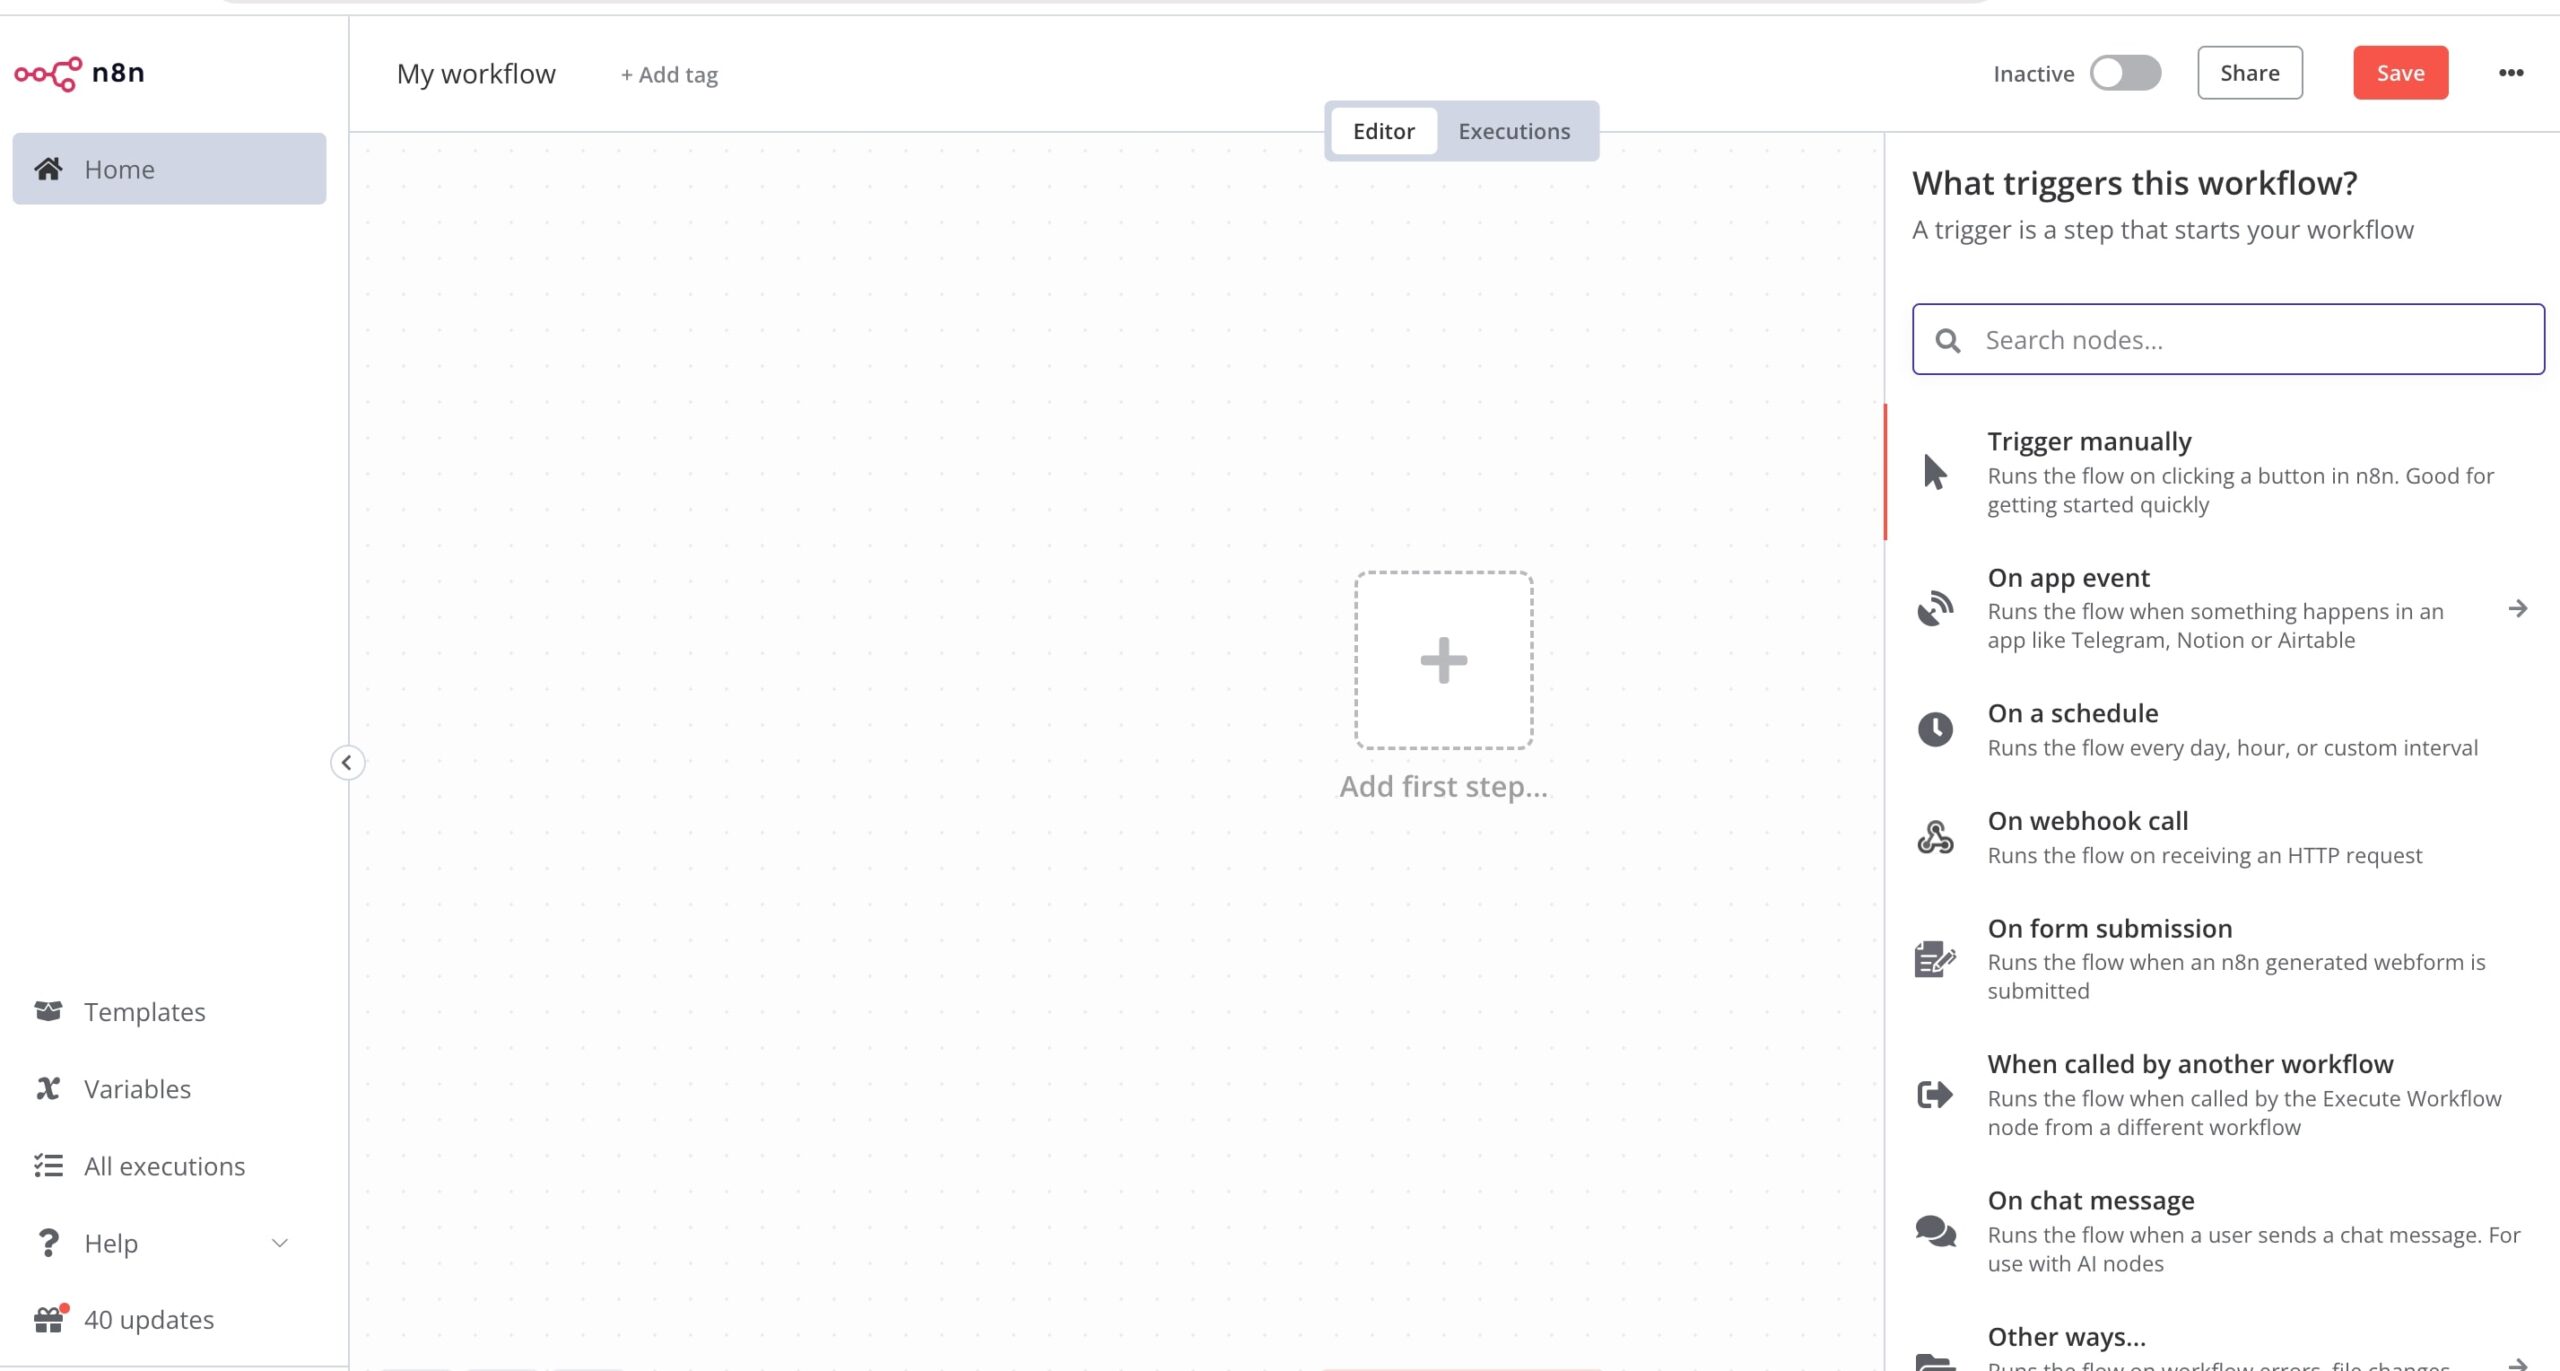
Task: Select the Trigger manually cursor icon
Action: (1935, 472)
